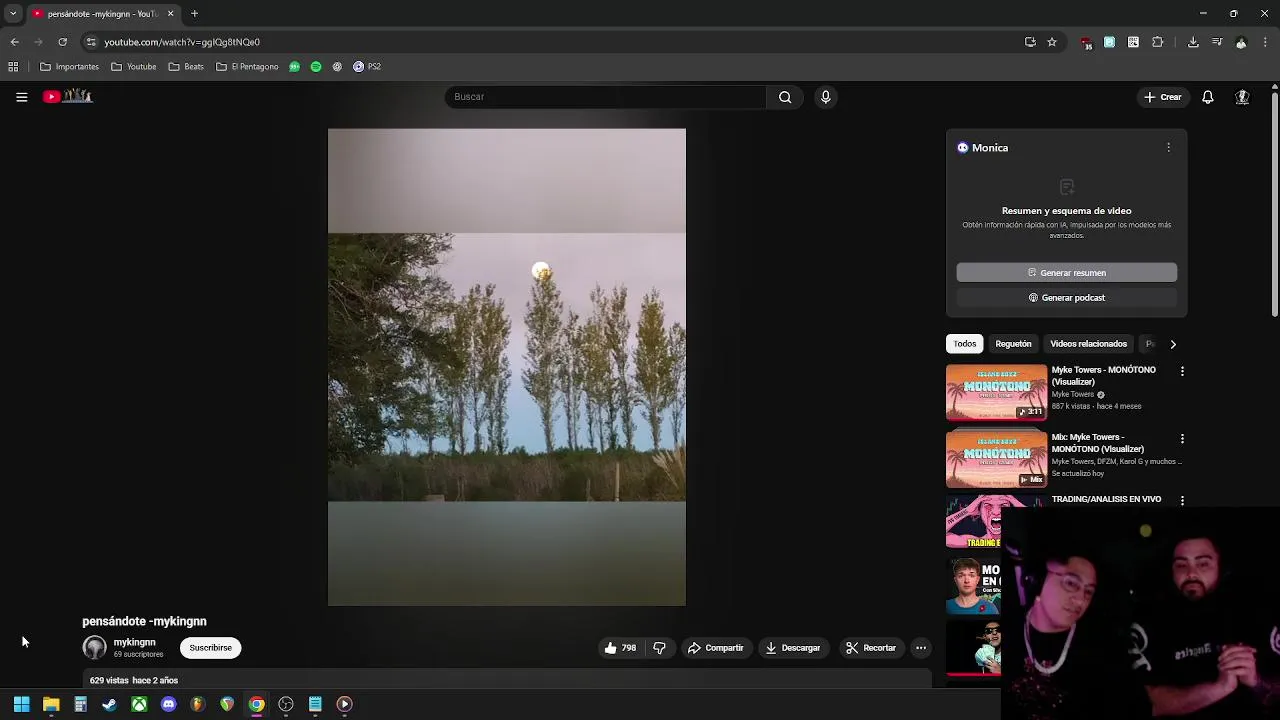
Task: Open the PS2 bookmark
Action: point(366,67)
